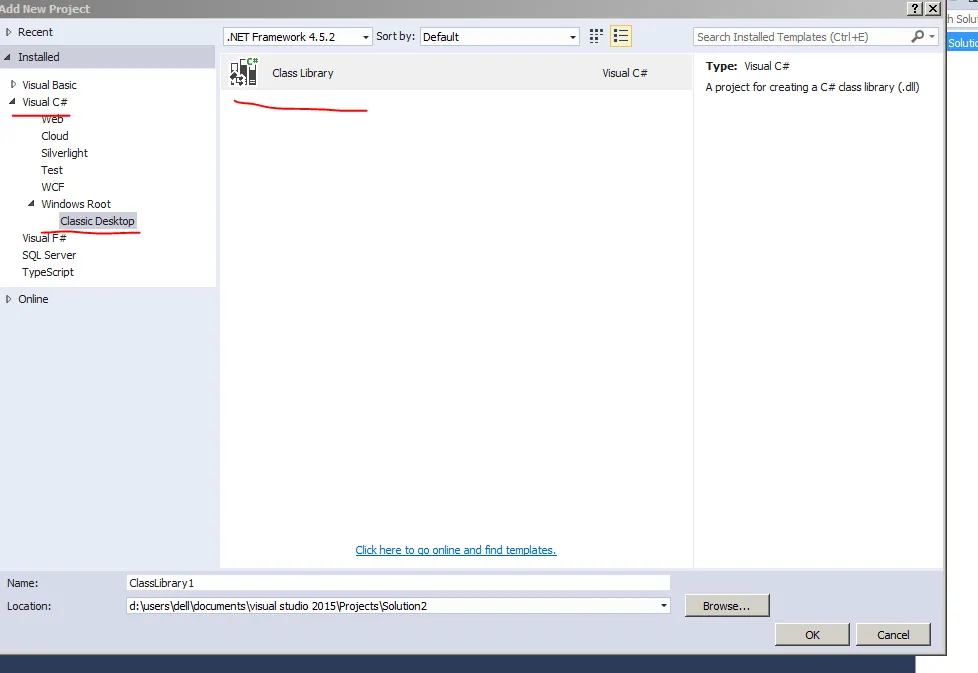Open the dialog help question mark button

click(915, 8)
